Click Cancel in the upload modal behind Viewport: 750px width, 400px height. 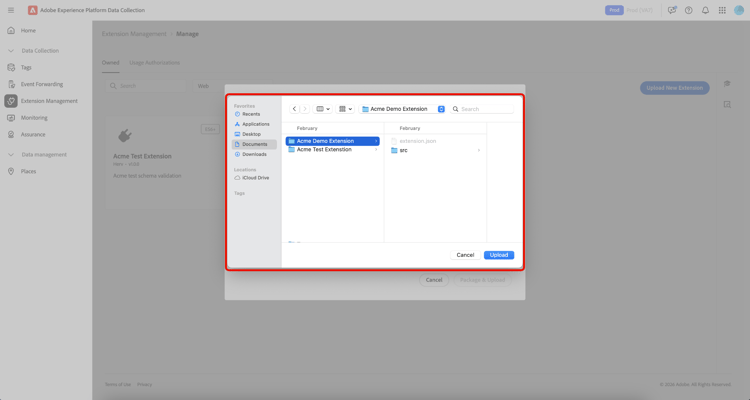[434, 280]
